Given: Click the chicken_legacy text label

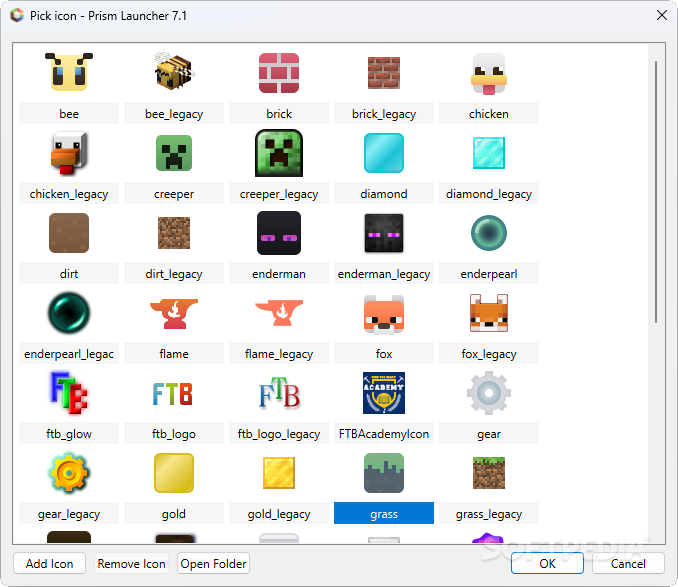Looking at the screenshot, I should tap(69, 194).
